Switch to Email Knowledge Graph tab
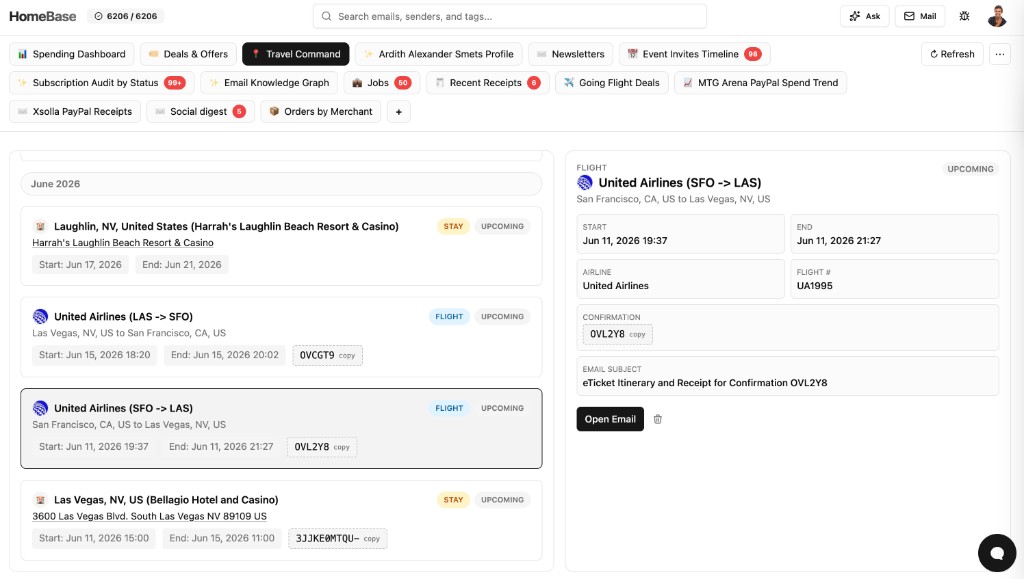Viewport: 1024px width, 579px height. coord(270,83)
